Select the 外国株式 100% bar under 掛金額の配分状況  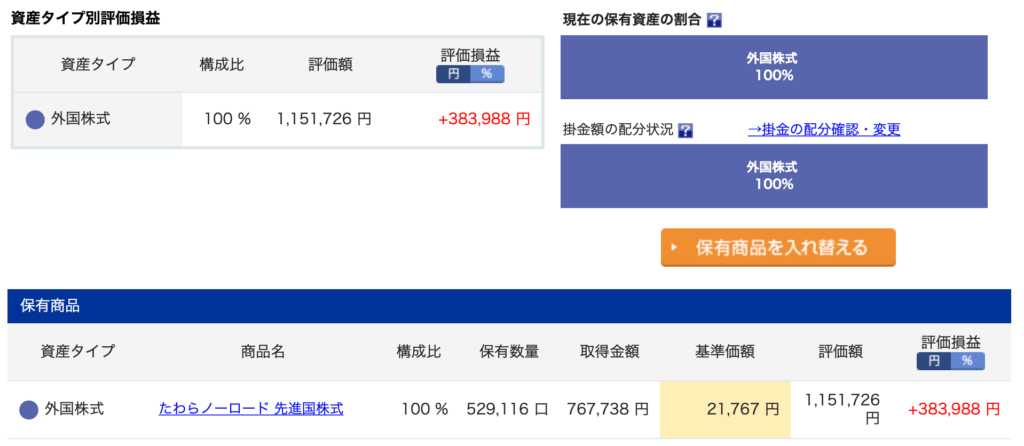pyautogui.click(x=774, y=176)
